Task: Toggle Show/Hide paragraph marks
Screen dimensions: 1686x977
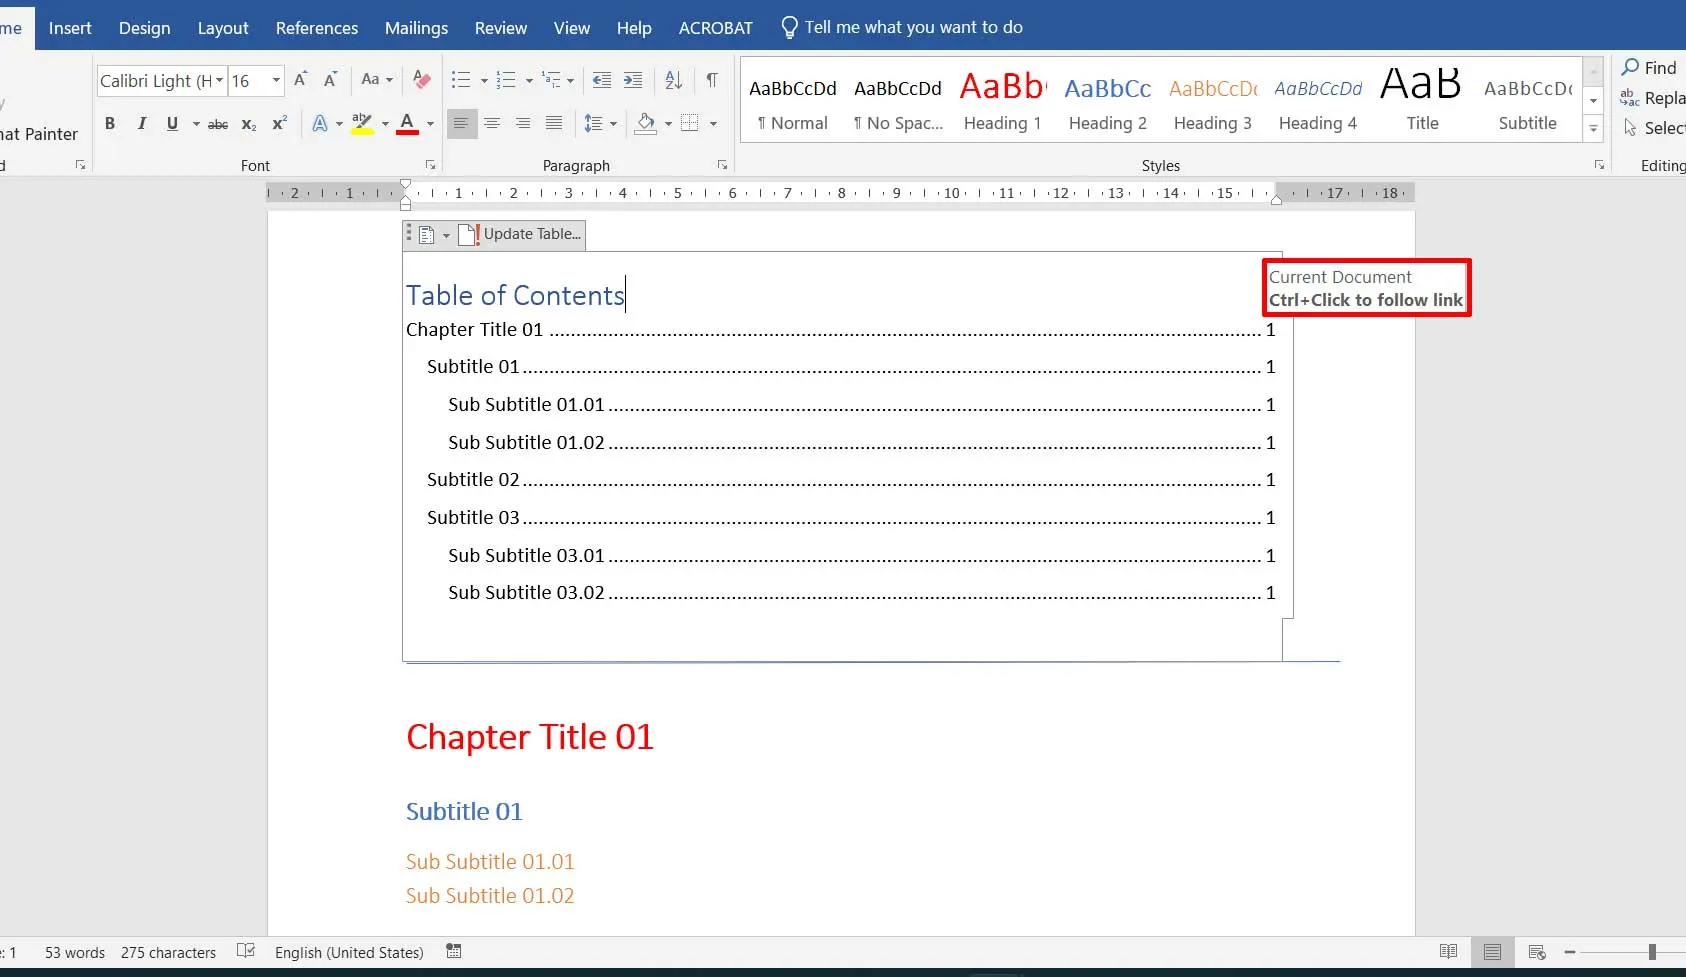Action: click(x=711, y=80)
